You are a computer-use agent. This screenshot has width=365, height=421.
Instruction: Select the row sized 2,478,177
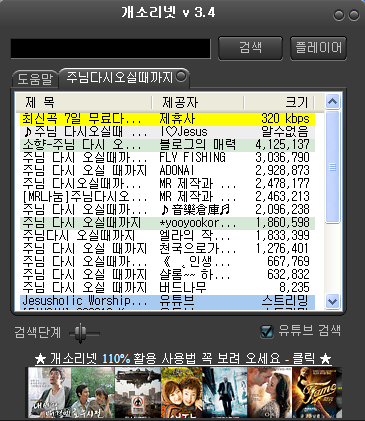167,184
